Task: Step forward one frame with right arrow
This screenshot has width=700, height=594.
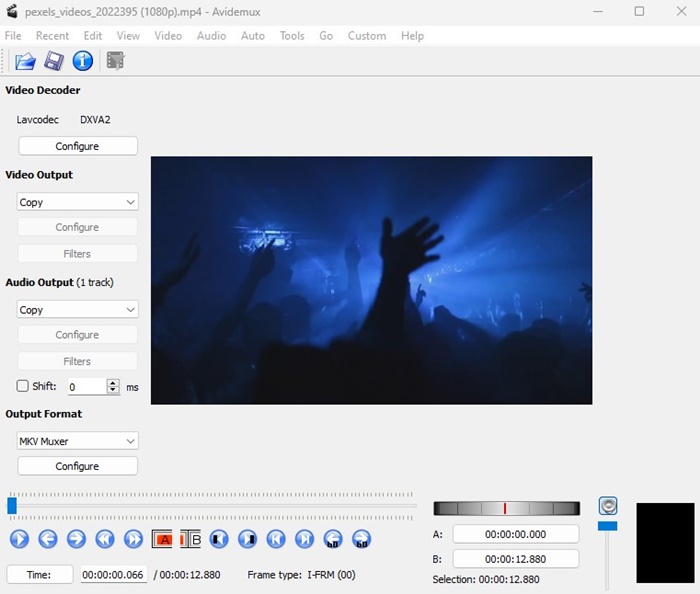Action: pos(76,539)
